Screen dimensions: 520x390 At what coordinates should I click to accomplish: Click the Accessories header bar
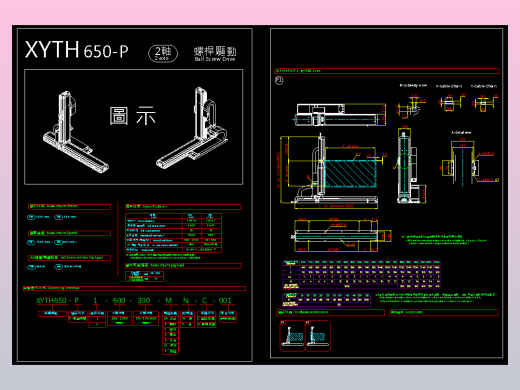pos(444,313)
